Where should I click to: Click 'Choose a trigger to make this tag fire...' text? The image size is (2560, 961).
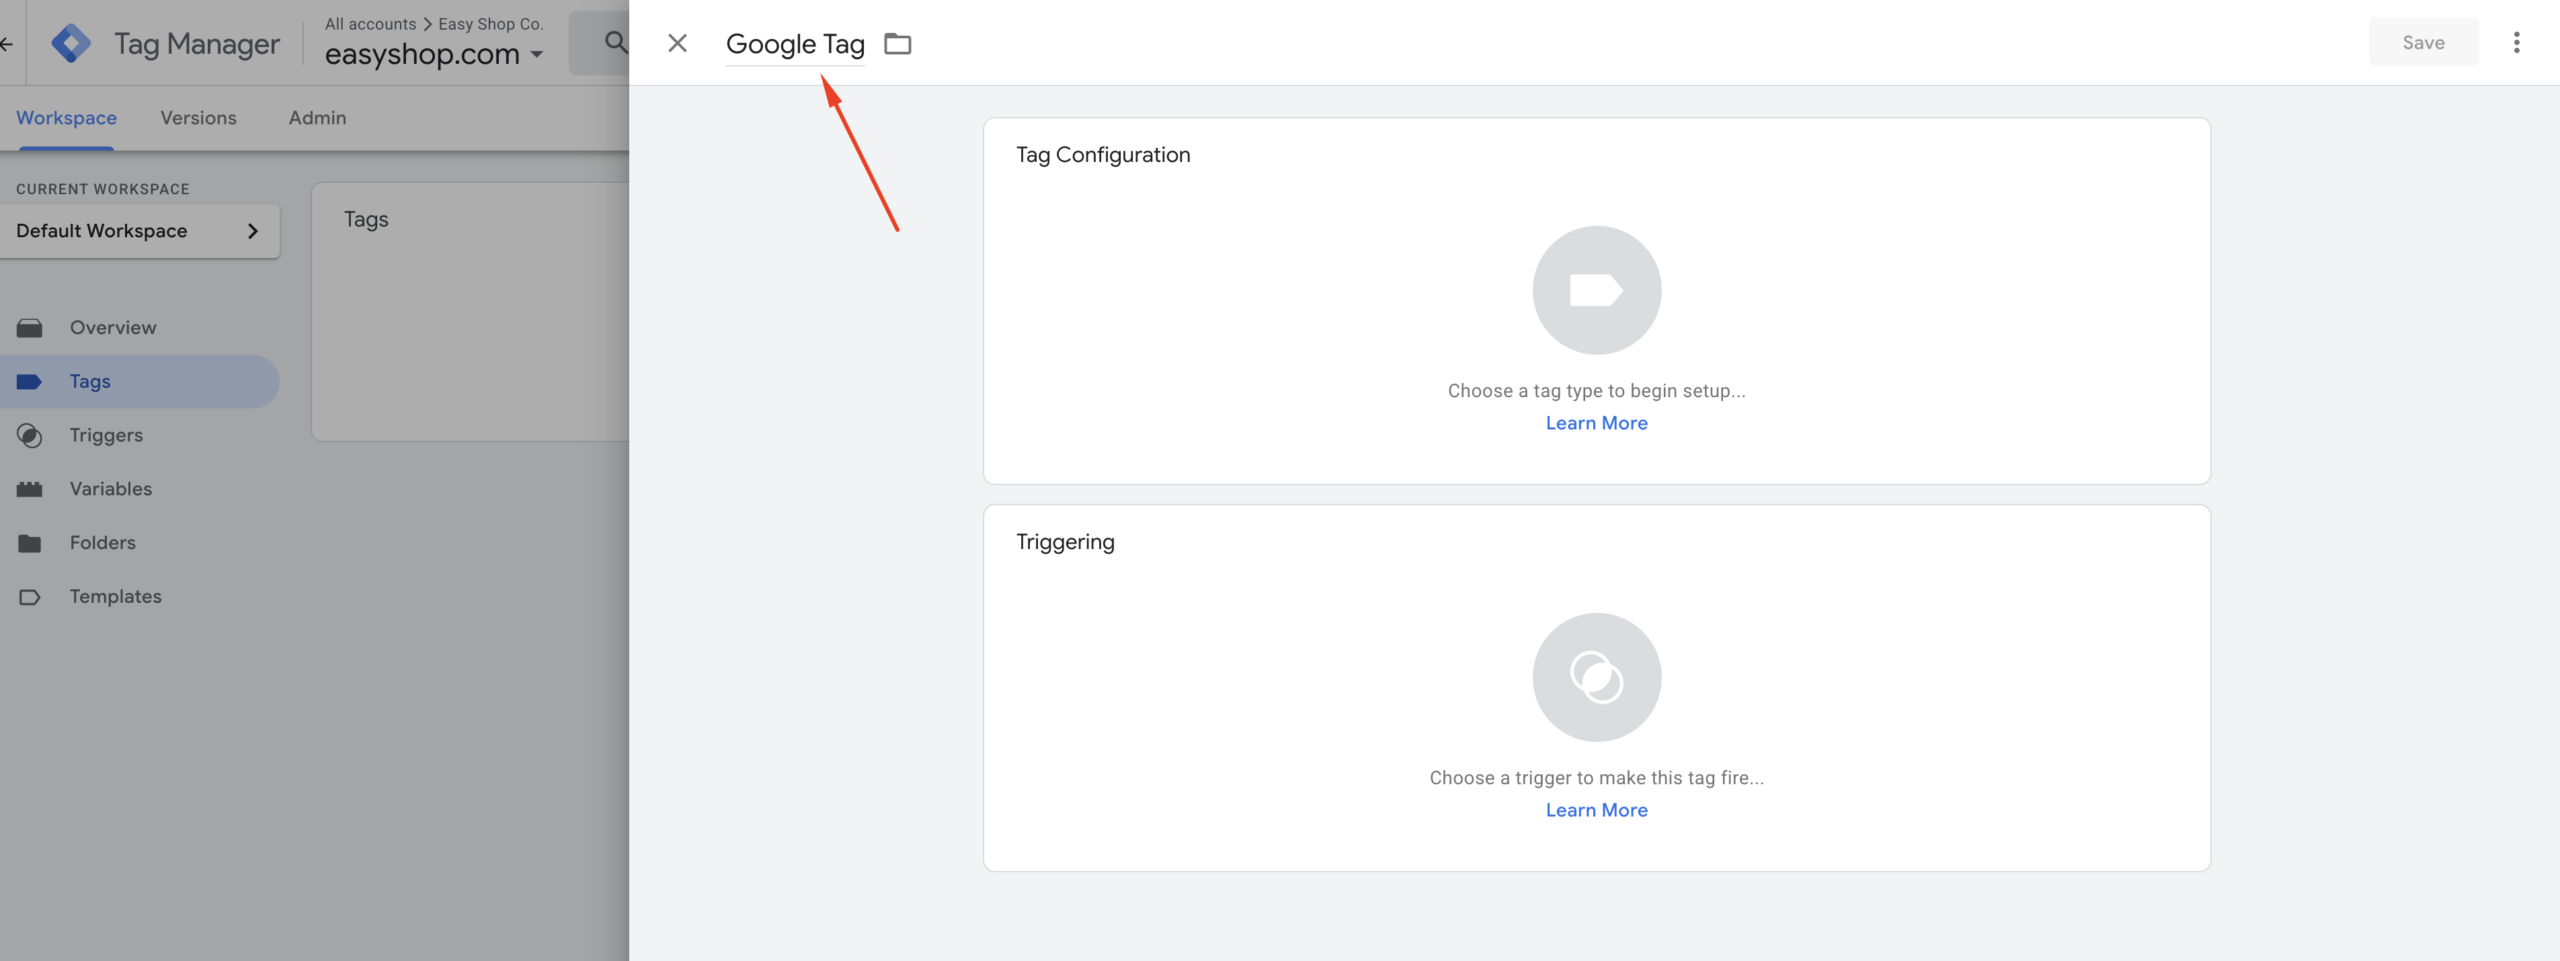pyautogui.click(x=1596, y=778)
